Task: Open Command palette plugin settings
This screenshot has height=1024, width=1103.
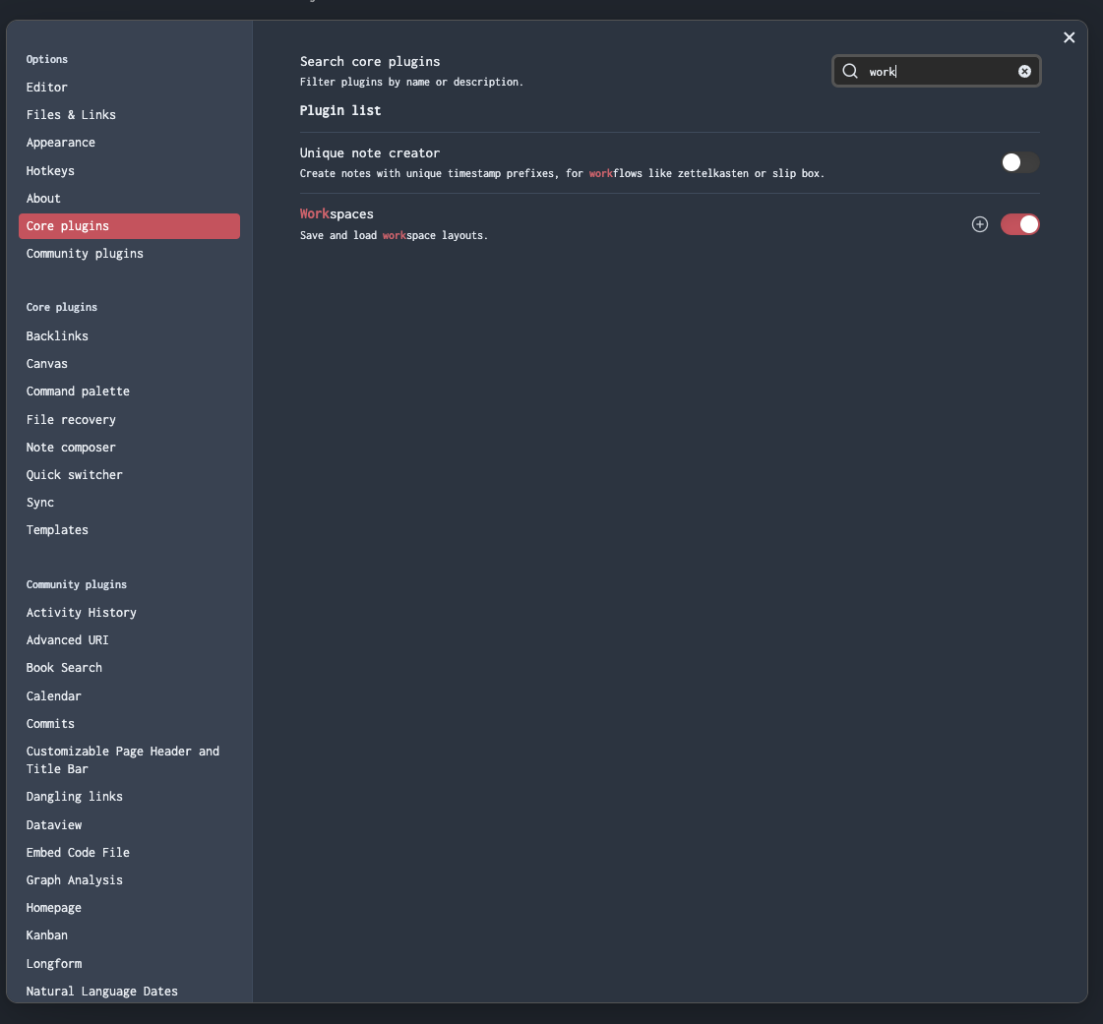Action: [78, 391]
